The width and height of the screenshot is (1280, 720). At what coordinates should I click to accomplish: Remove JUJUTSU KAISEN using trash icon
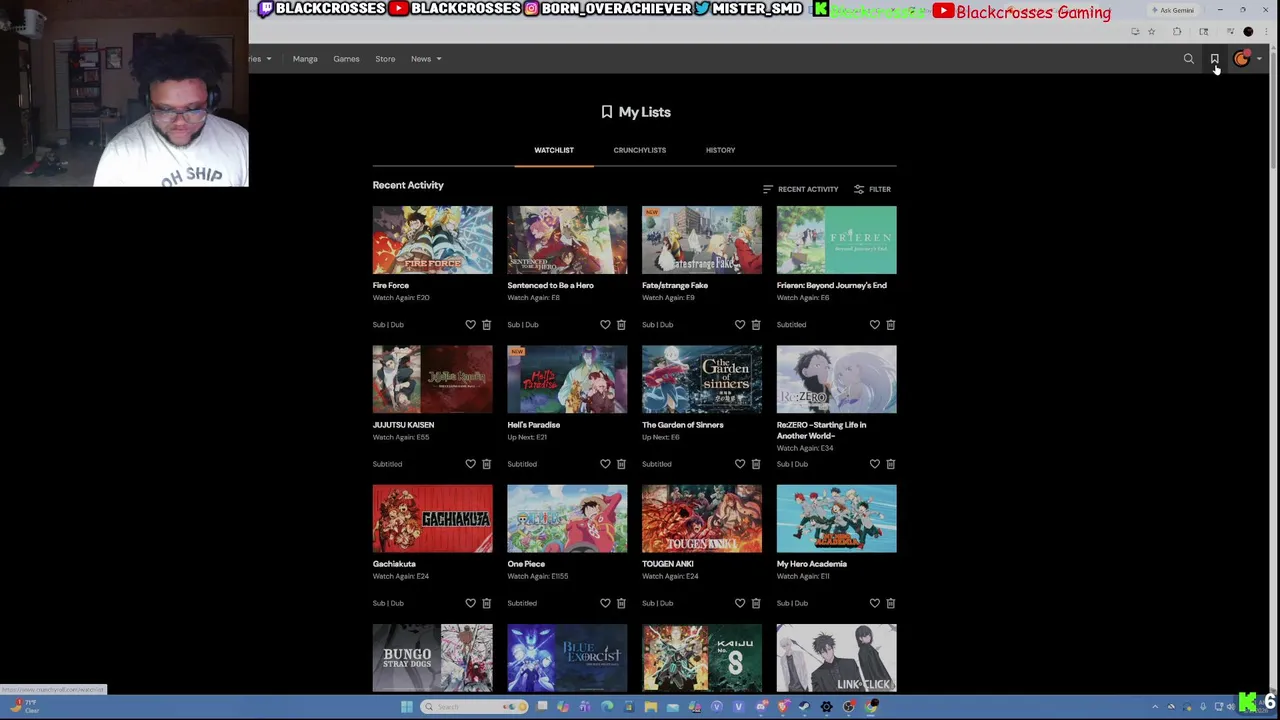point(487,464)
